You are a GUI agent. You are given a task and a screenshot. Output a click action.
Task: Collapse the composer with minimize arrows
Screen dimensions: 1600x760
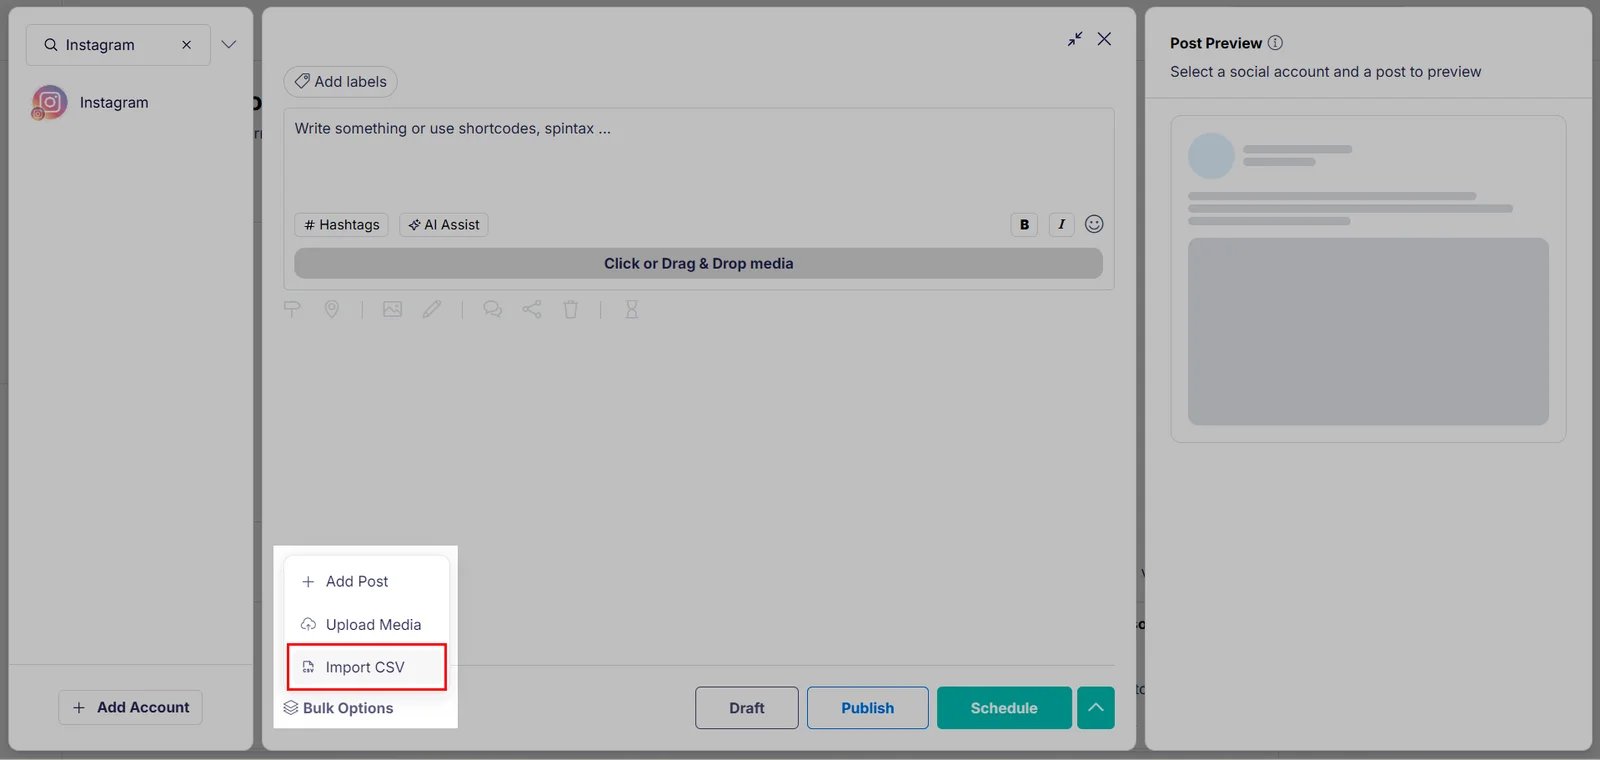point(1075,39)
